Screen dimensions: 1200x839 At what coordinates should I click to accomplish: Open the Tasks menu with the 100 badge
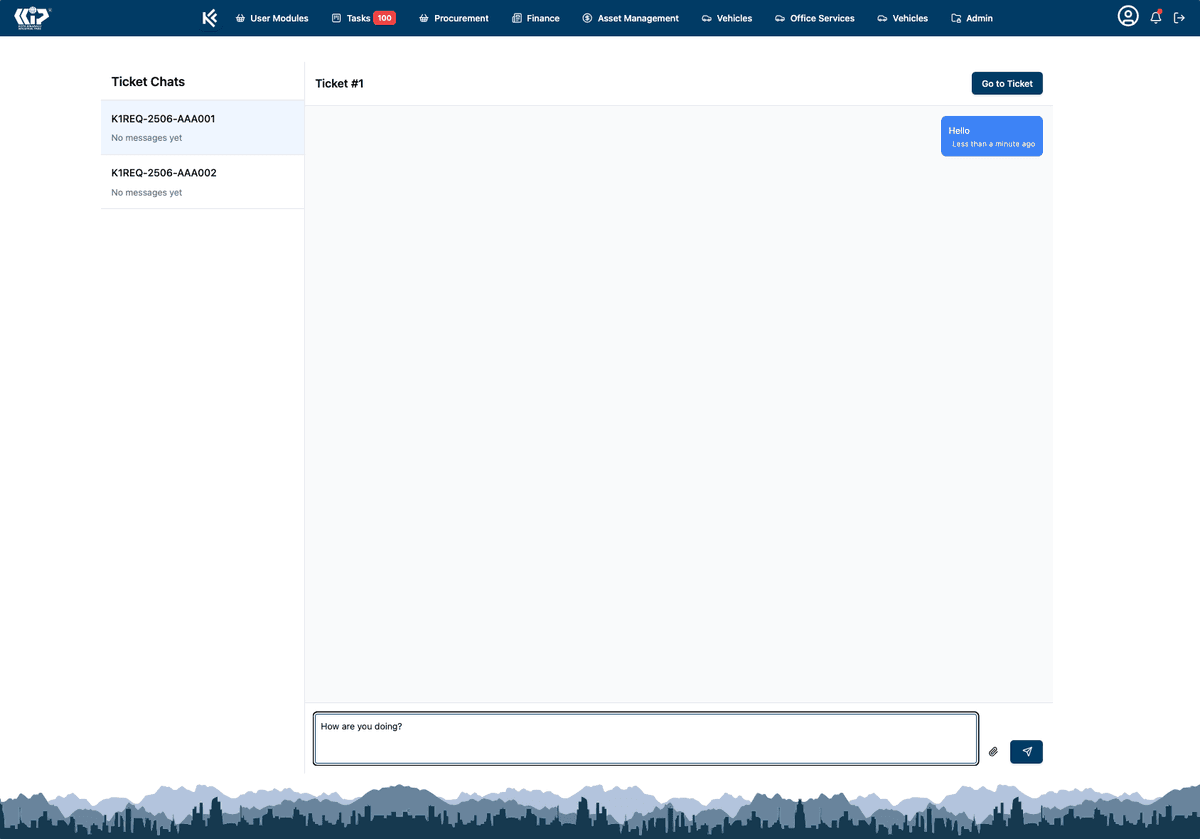[363, 17]
